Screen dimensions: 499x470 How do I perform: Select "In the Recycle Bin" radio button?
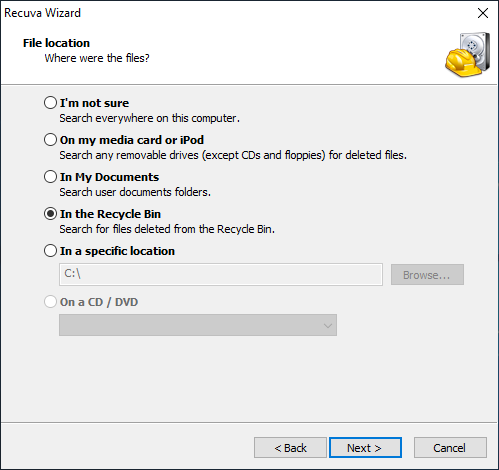(x=50, y=214)
